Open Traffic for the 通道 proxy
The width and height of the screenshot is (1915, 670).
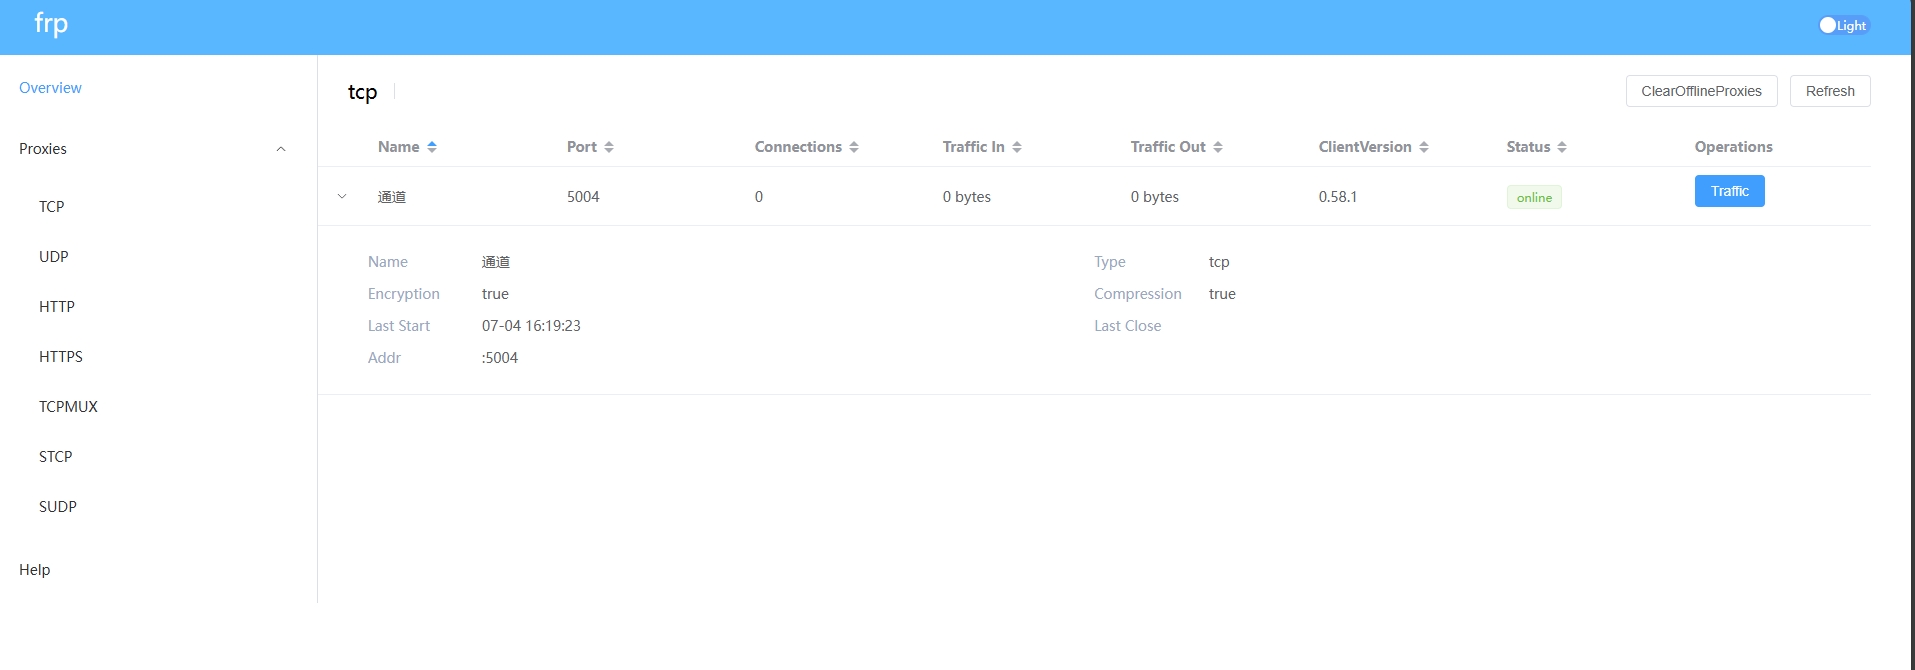(x=1729, y=191)
